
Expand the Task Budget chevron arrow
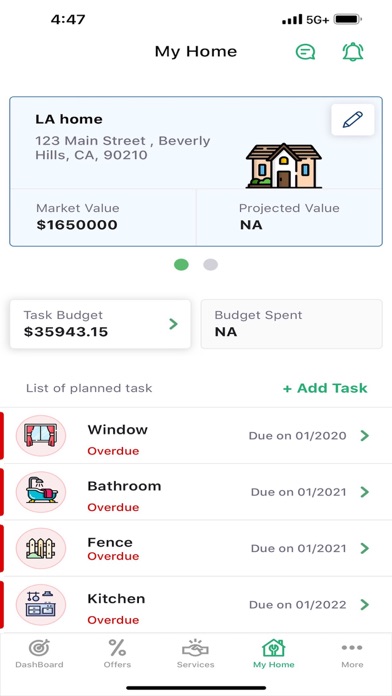tap(174, 324)
